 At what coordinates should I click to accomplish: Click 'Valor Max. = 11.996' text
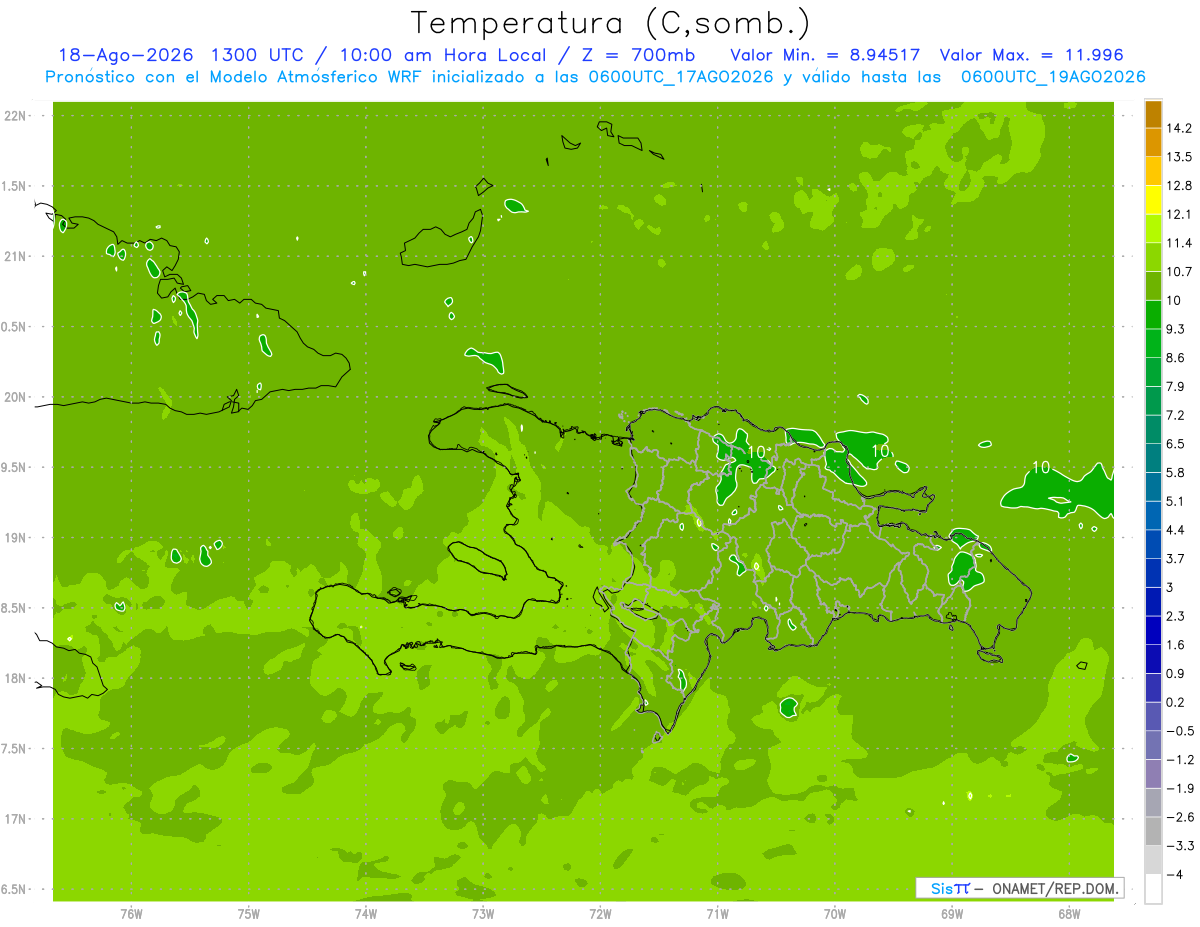[1032, 55]
